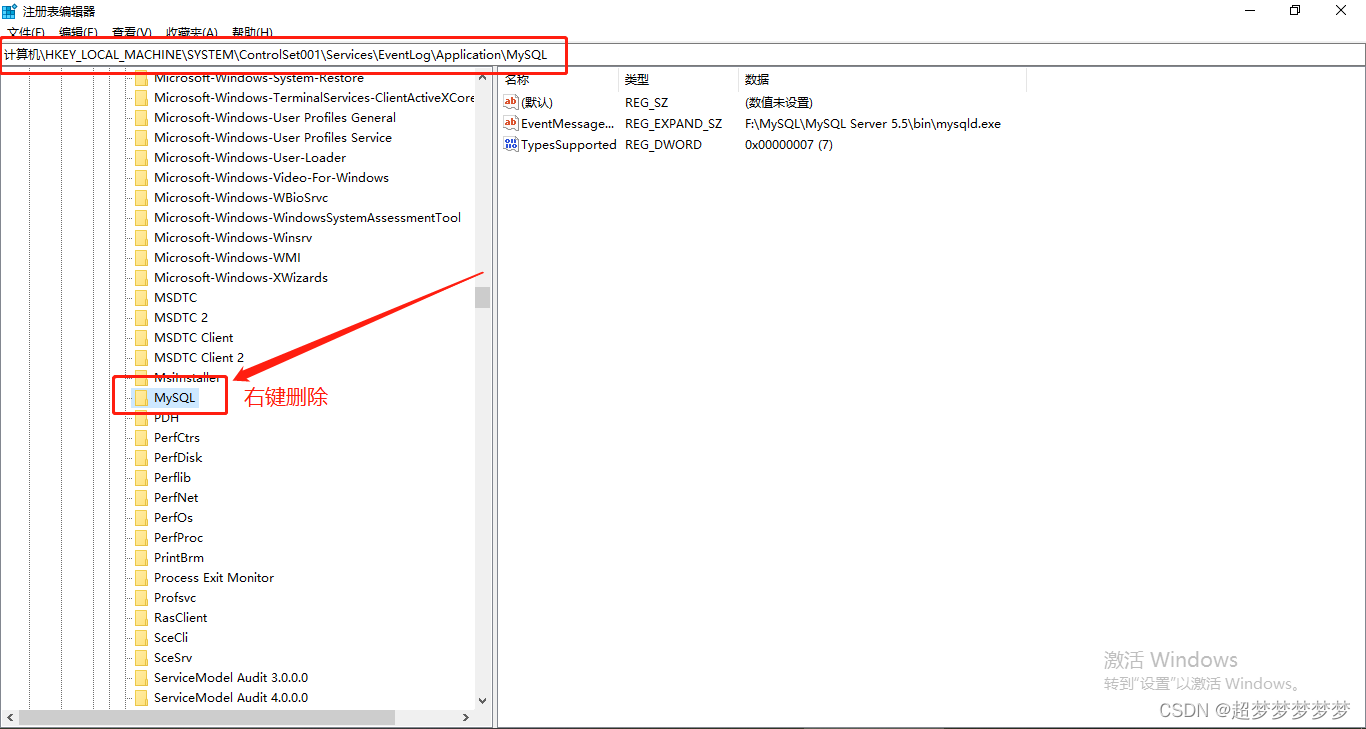Click folder icon of ServiceModel Audit 3.0.0.0
1366x729 pixels.
141,678
